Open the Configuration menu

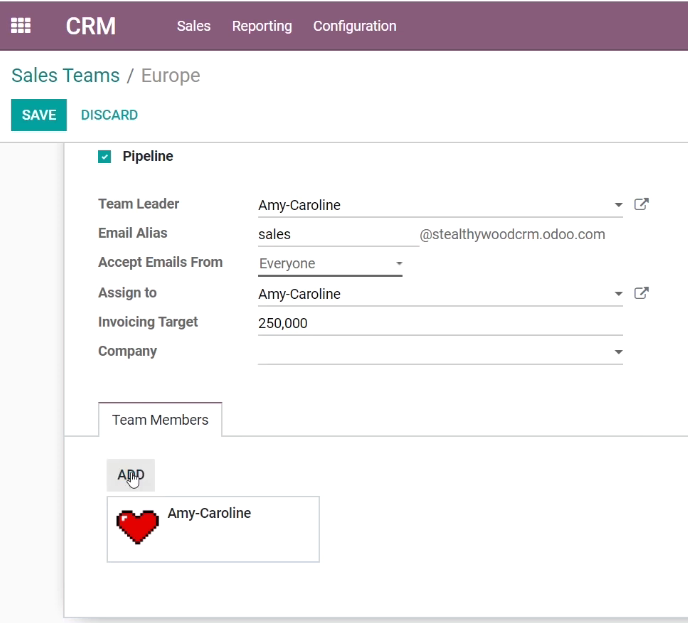(x=355, y=26)
